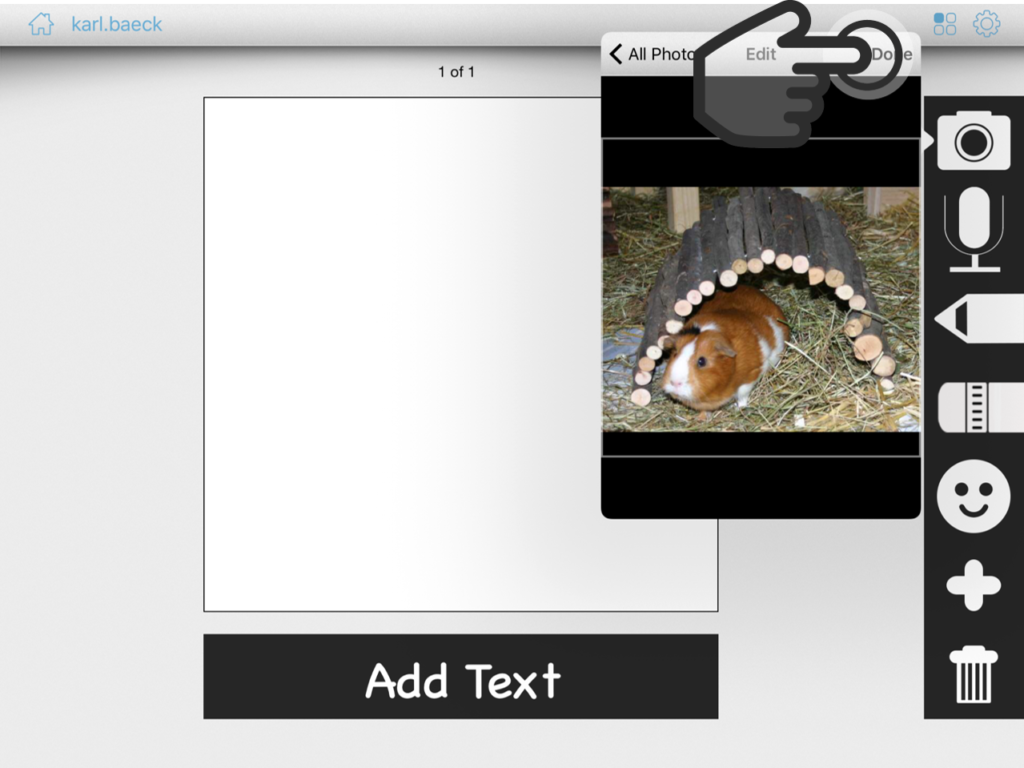Go back to All Photos
Image resolution: width=1024 pixels, height=768 pixels.
tap(652, 54)
